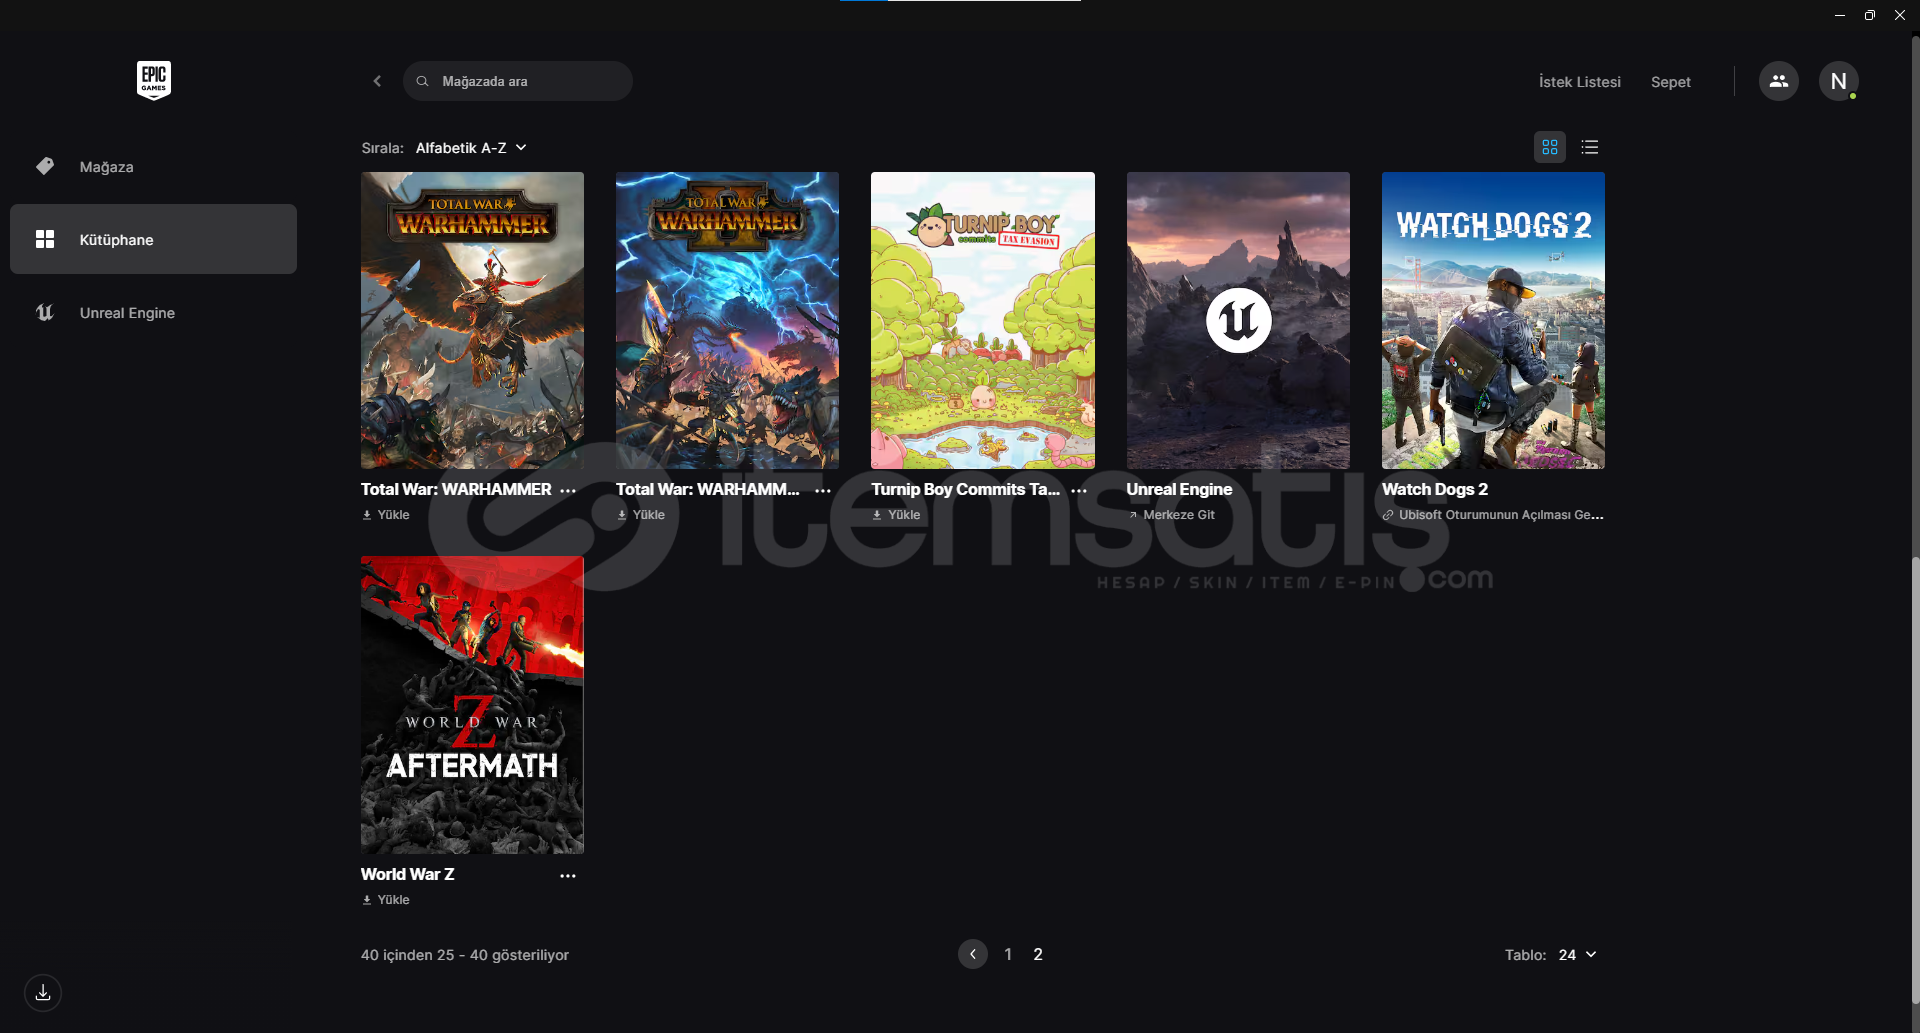
Task: Expand the Alfabetik A-Z sort dropdown
Action: [471, 148]
